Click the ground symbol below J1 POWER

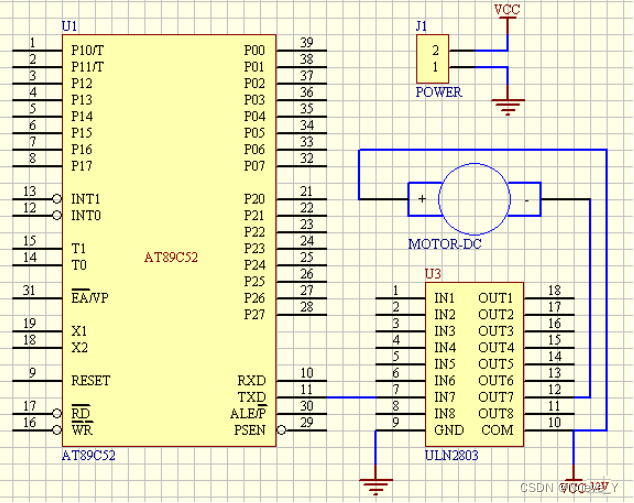coord(508,108)
